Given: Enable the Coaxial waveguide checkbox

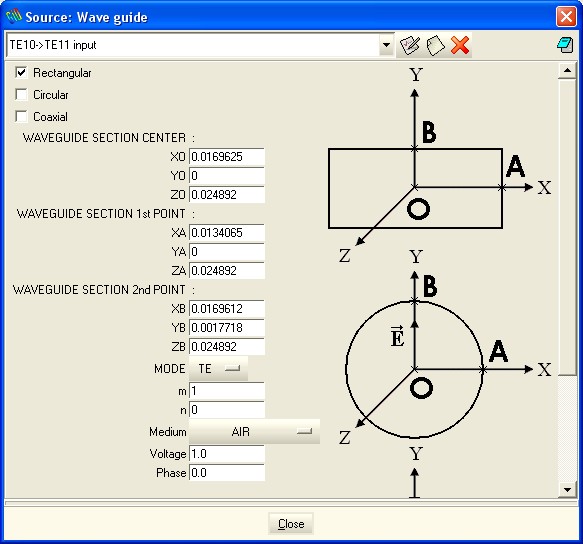Looking at the screenshot, I should coord(21,116).
